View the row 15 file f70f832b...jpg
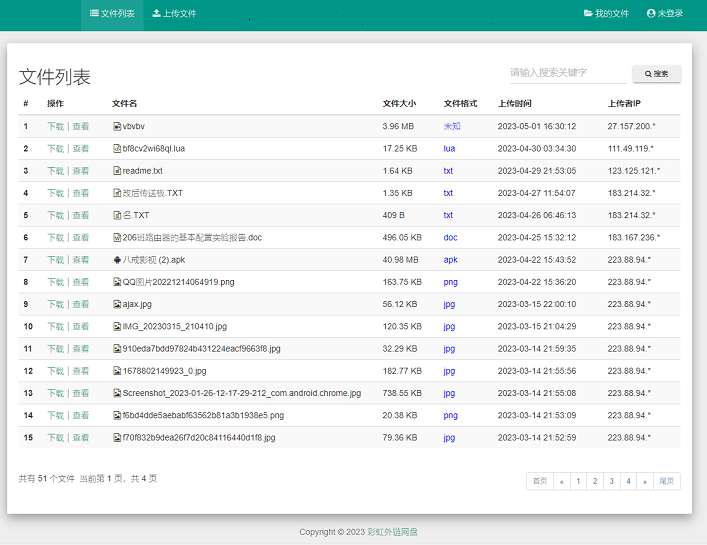Viewport: 707px width, 545px height. coord(81,438)
